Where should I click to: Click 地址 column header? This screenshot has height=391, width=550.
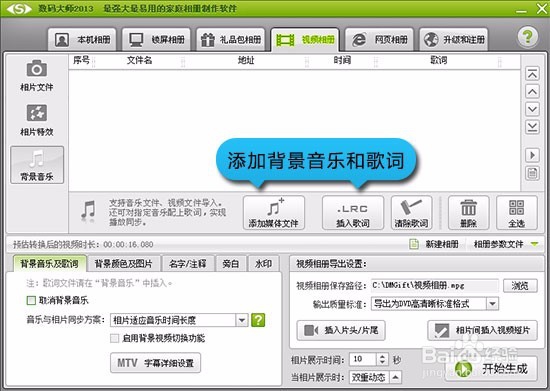246,61
